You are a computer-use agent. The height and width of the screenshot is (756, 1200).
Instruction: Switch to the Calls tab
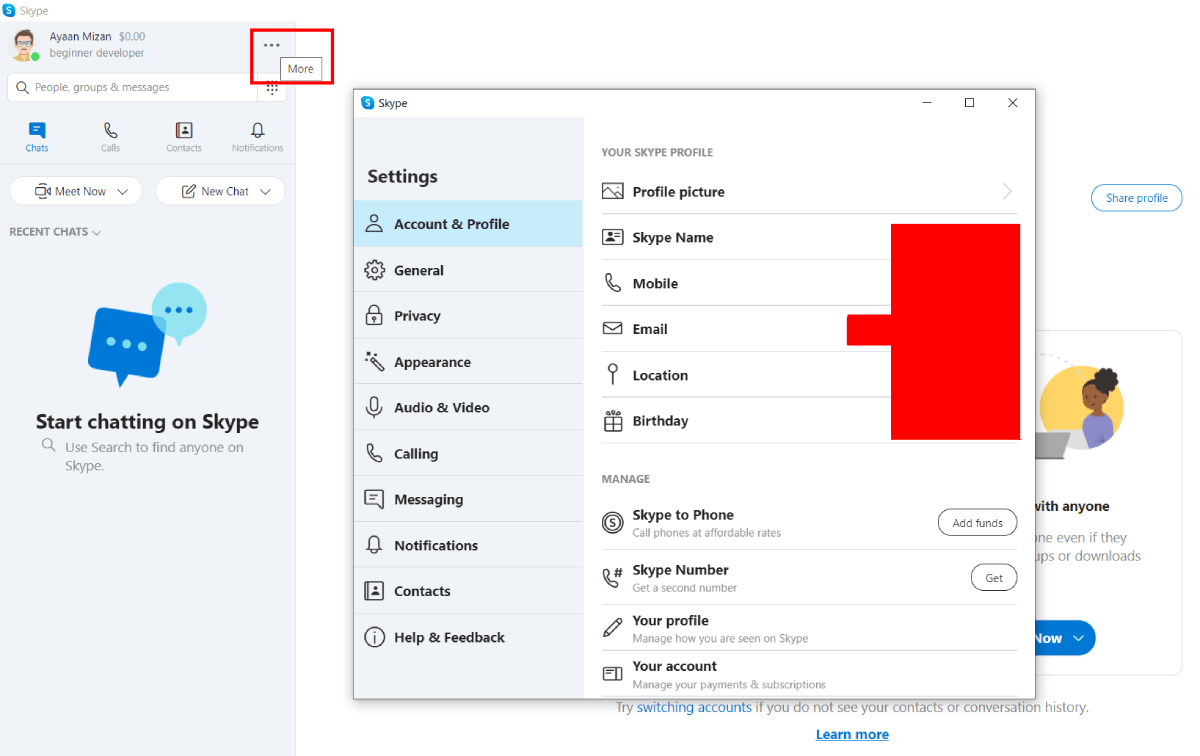tap(110, 137)
